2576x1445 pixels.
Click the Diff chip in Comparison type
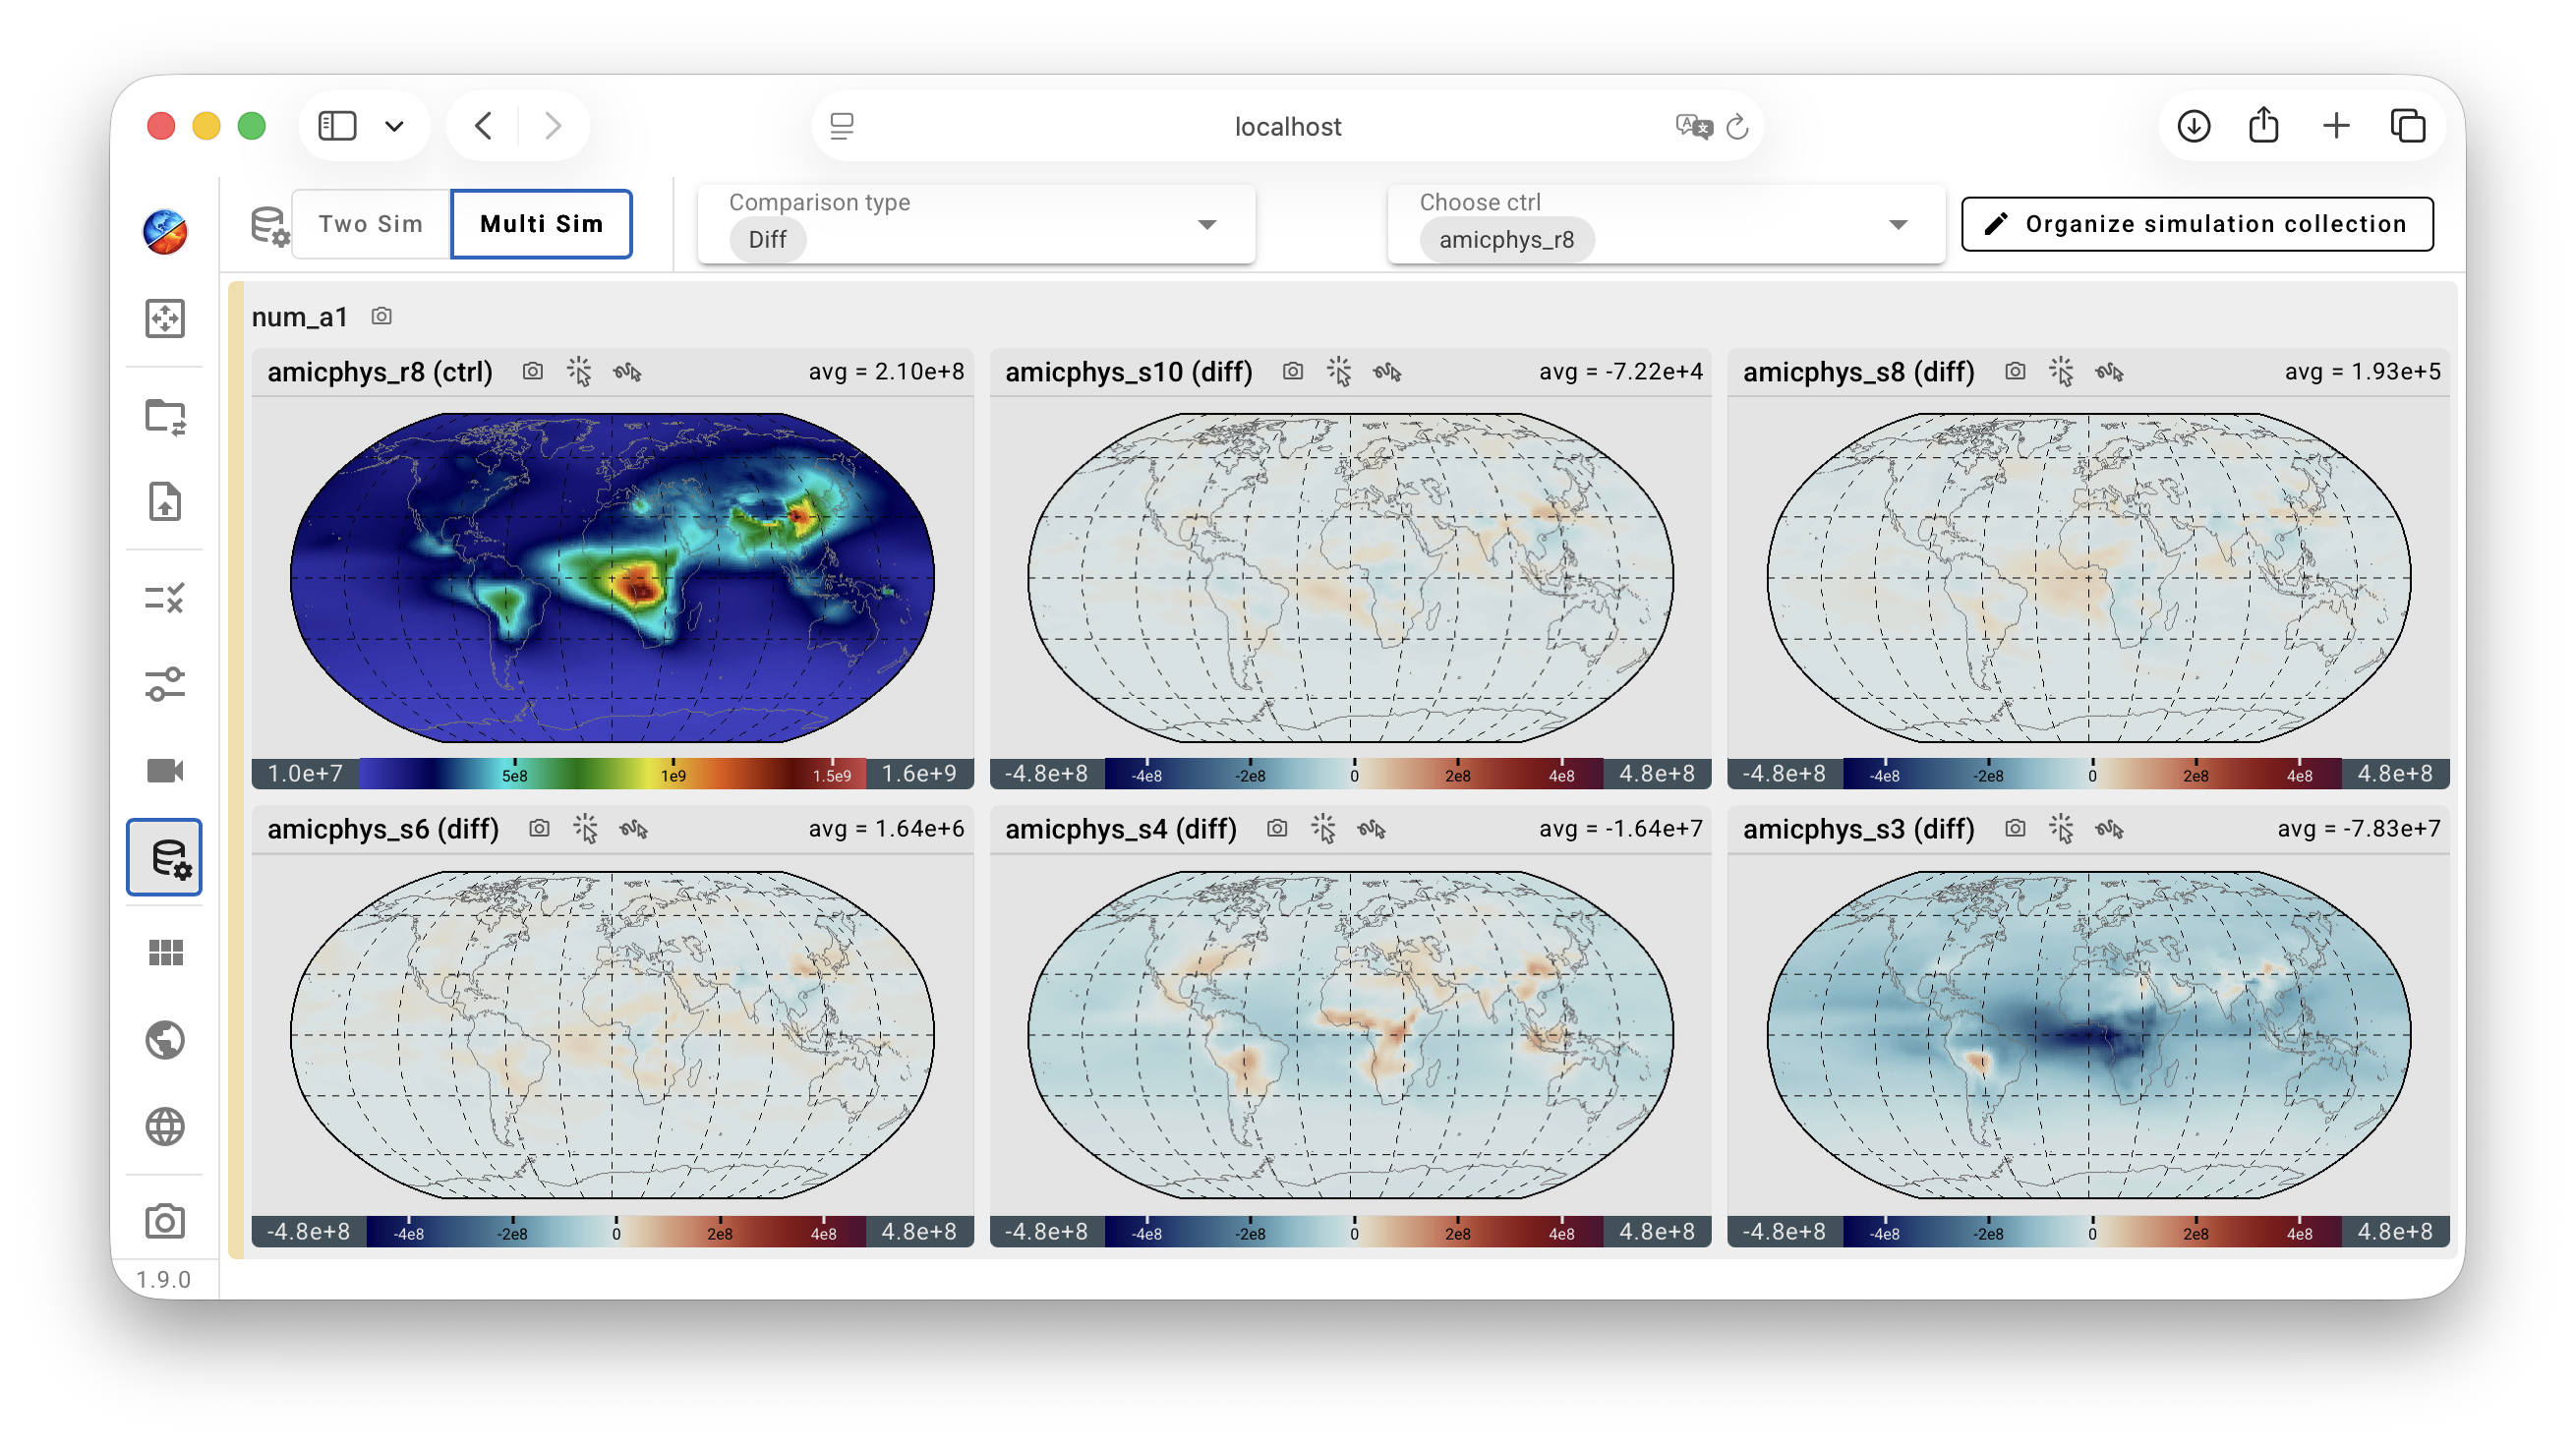pos(767,240)
